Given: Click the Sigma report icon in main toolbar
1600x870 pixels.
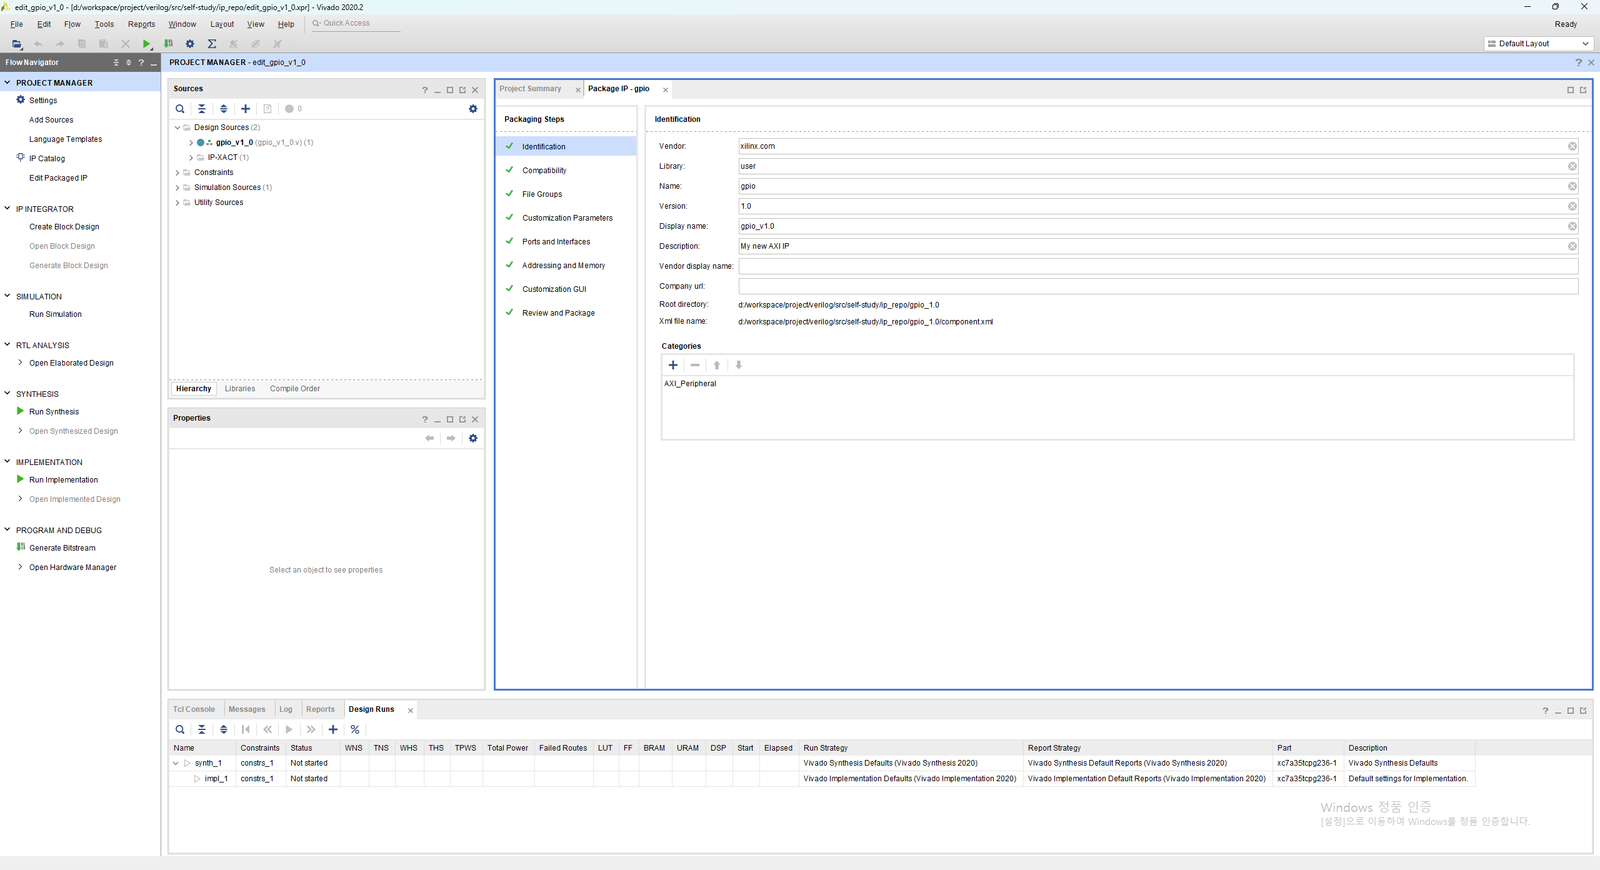Looking at the screenshot, I should [x=212, y=44].
